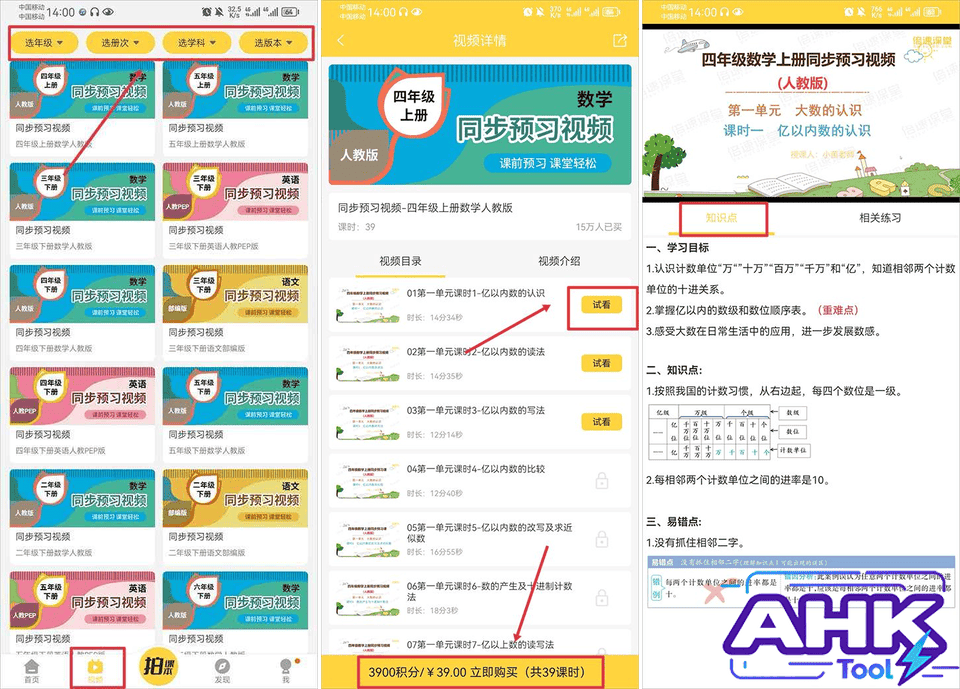Open the 三年级下册数学人教版 course card
960x689 pixels.
click(82, 209)
